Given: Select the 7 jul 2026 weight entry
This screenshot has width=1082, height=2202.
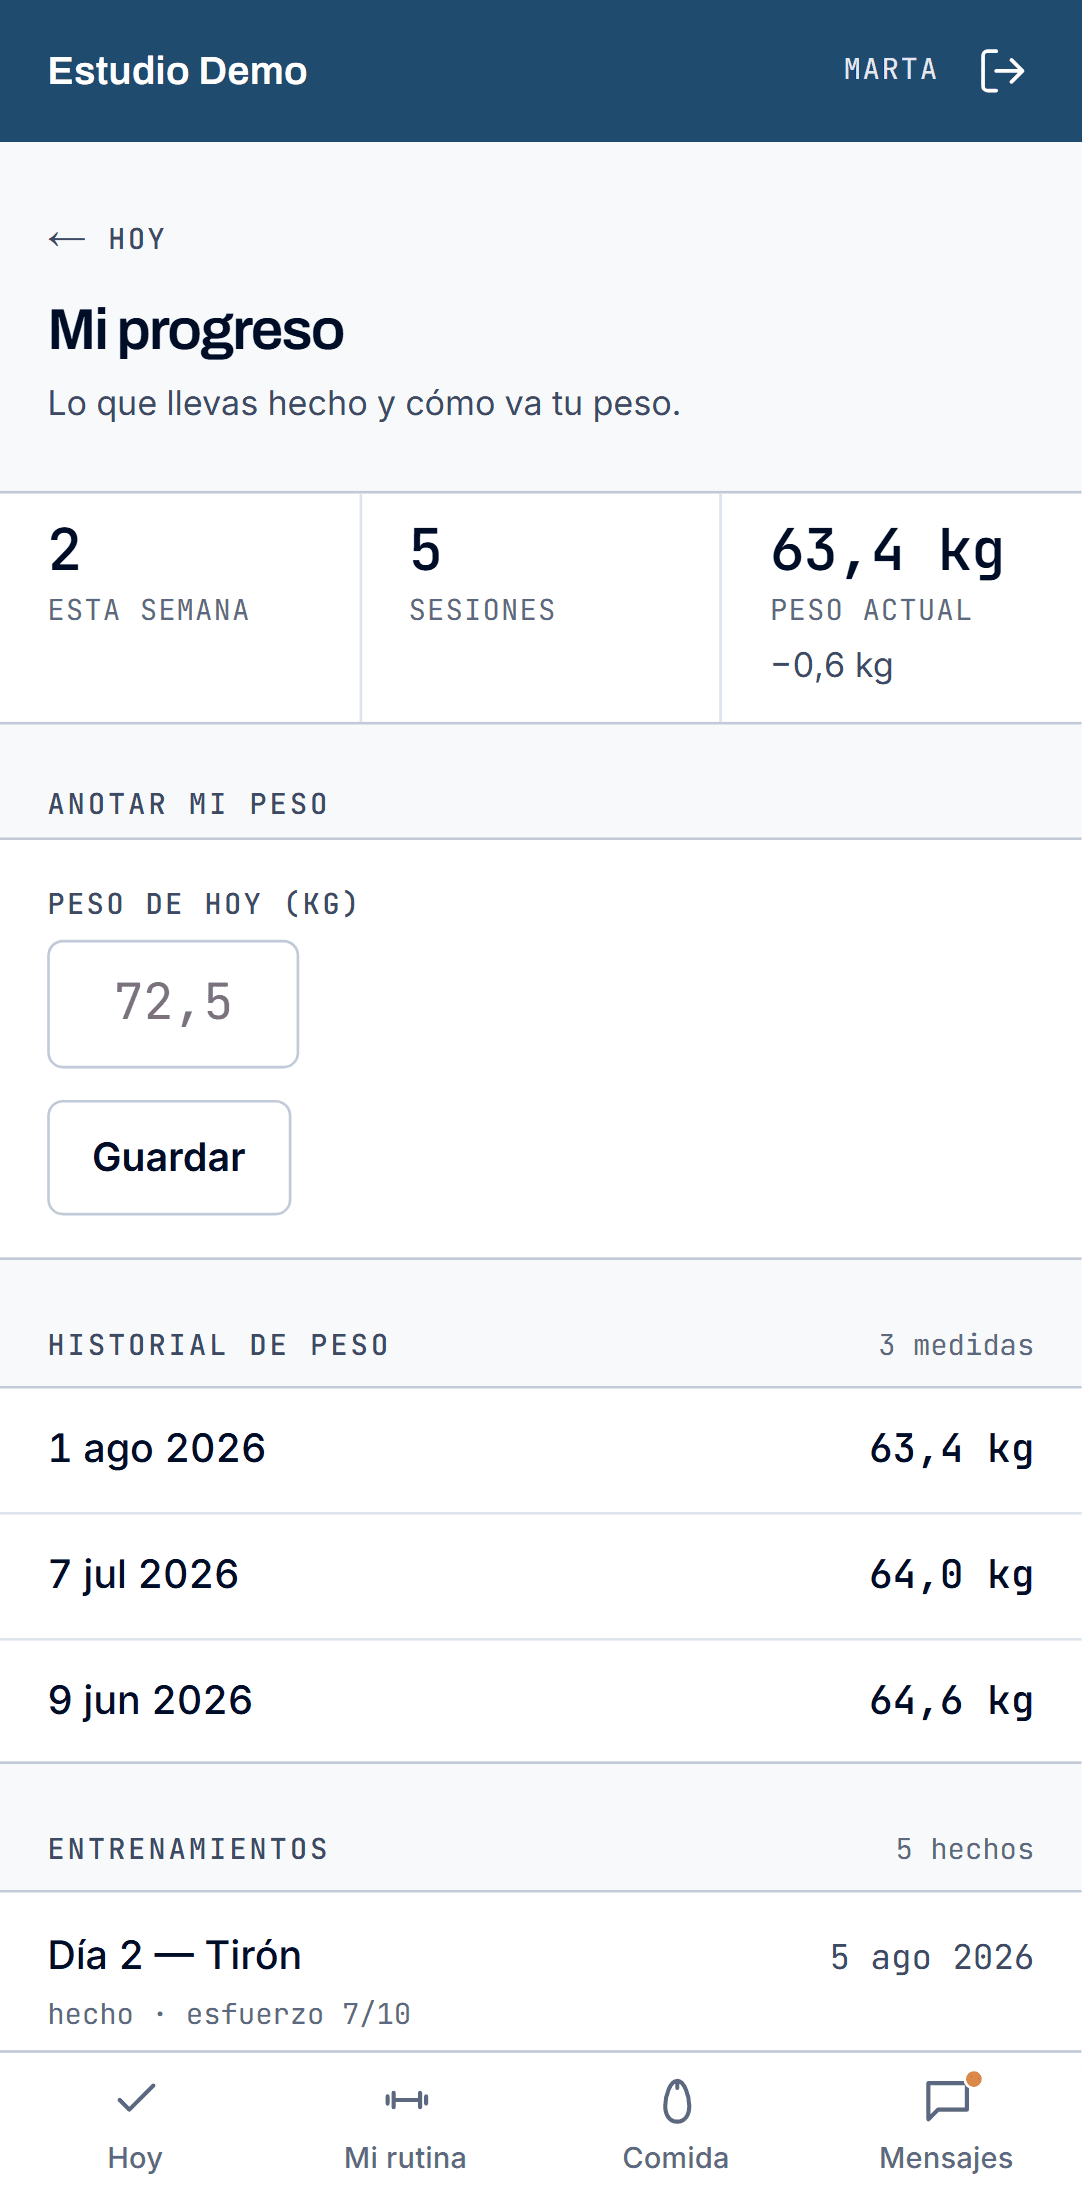Looking at the screenshot, I should (541, 1576).
